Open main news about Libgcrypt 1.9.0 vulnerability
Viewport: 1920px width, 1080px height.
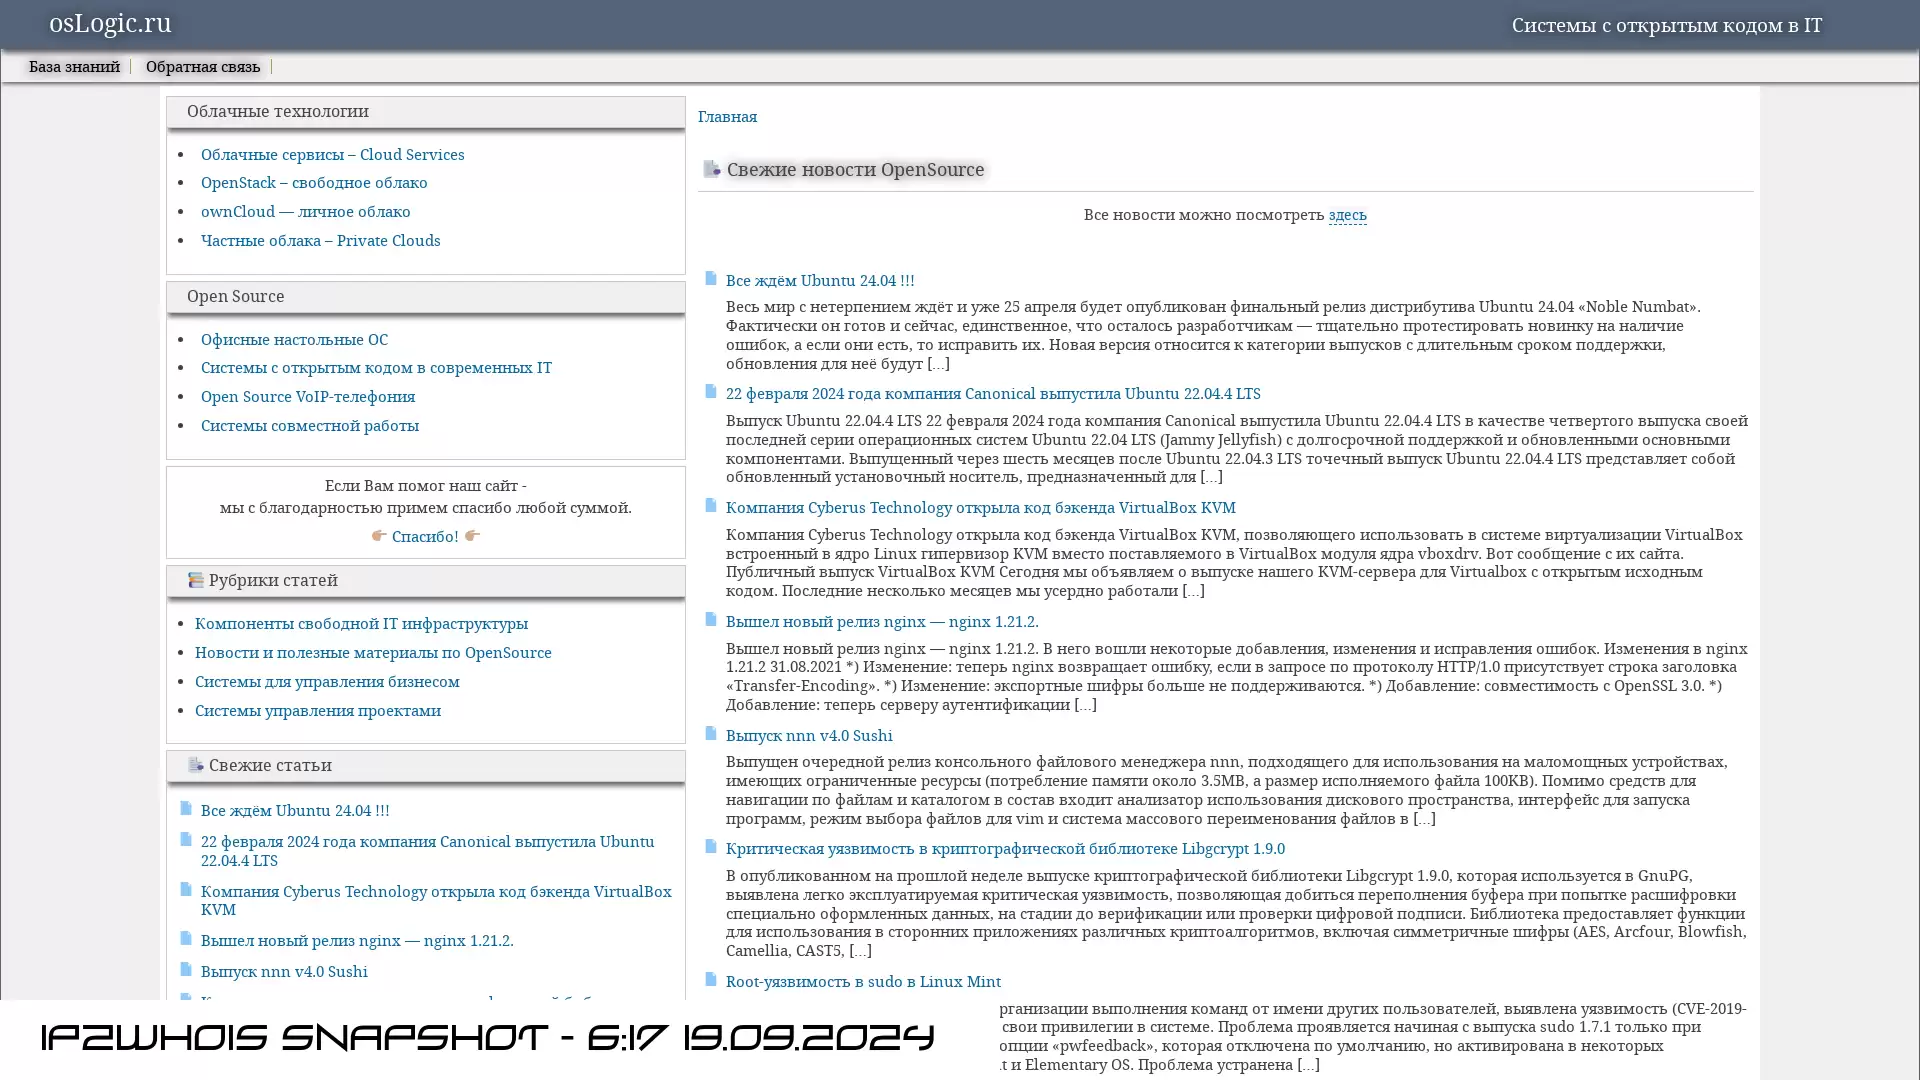tap(1005, 849)
